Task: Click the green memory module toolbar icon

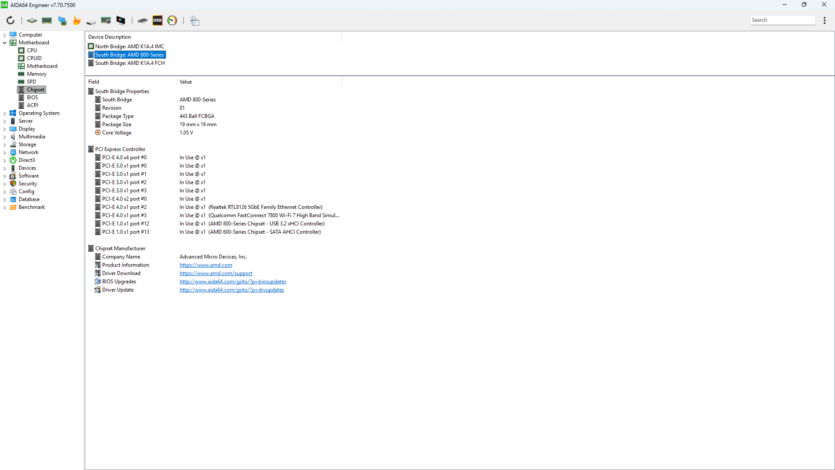Action: click(x=47, y=20)
